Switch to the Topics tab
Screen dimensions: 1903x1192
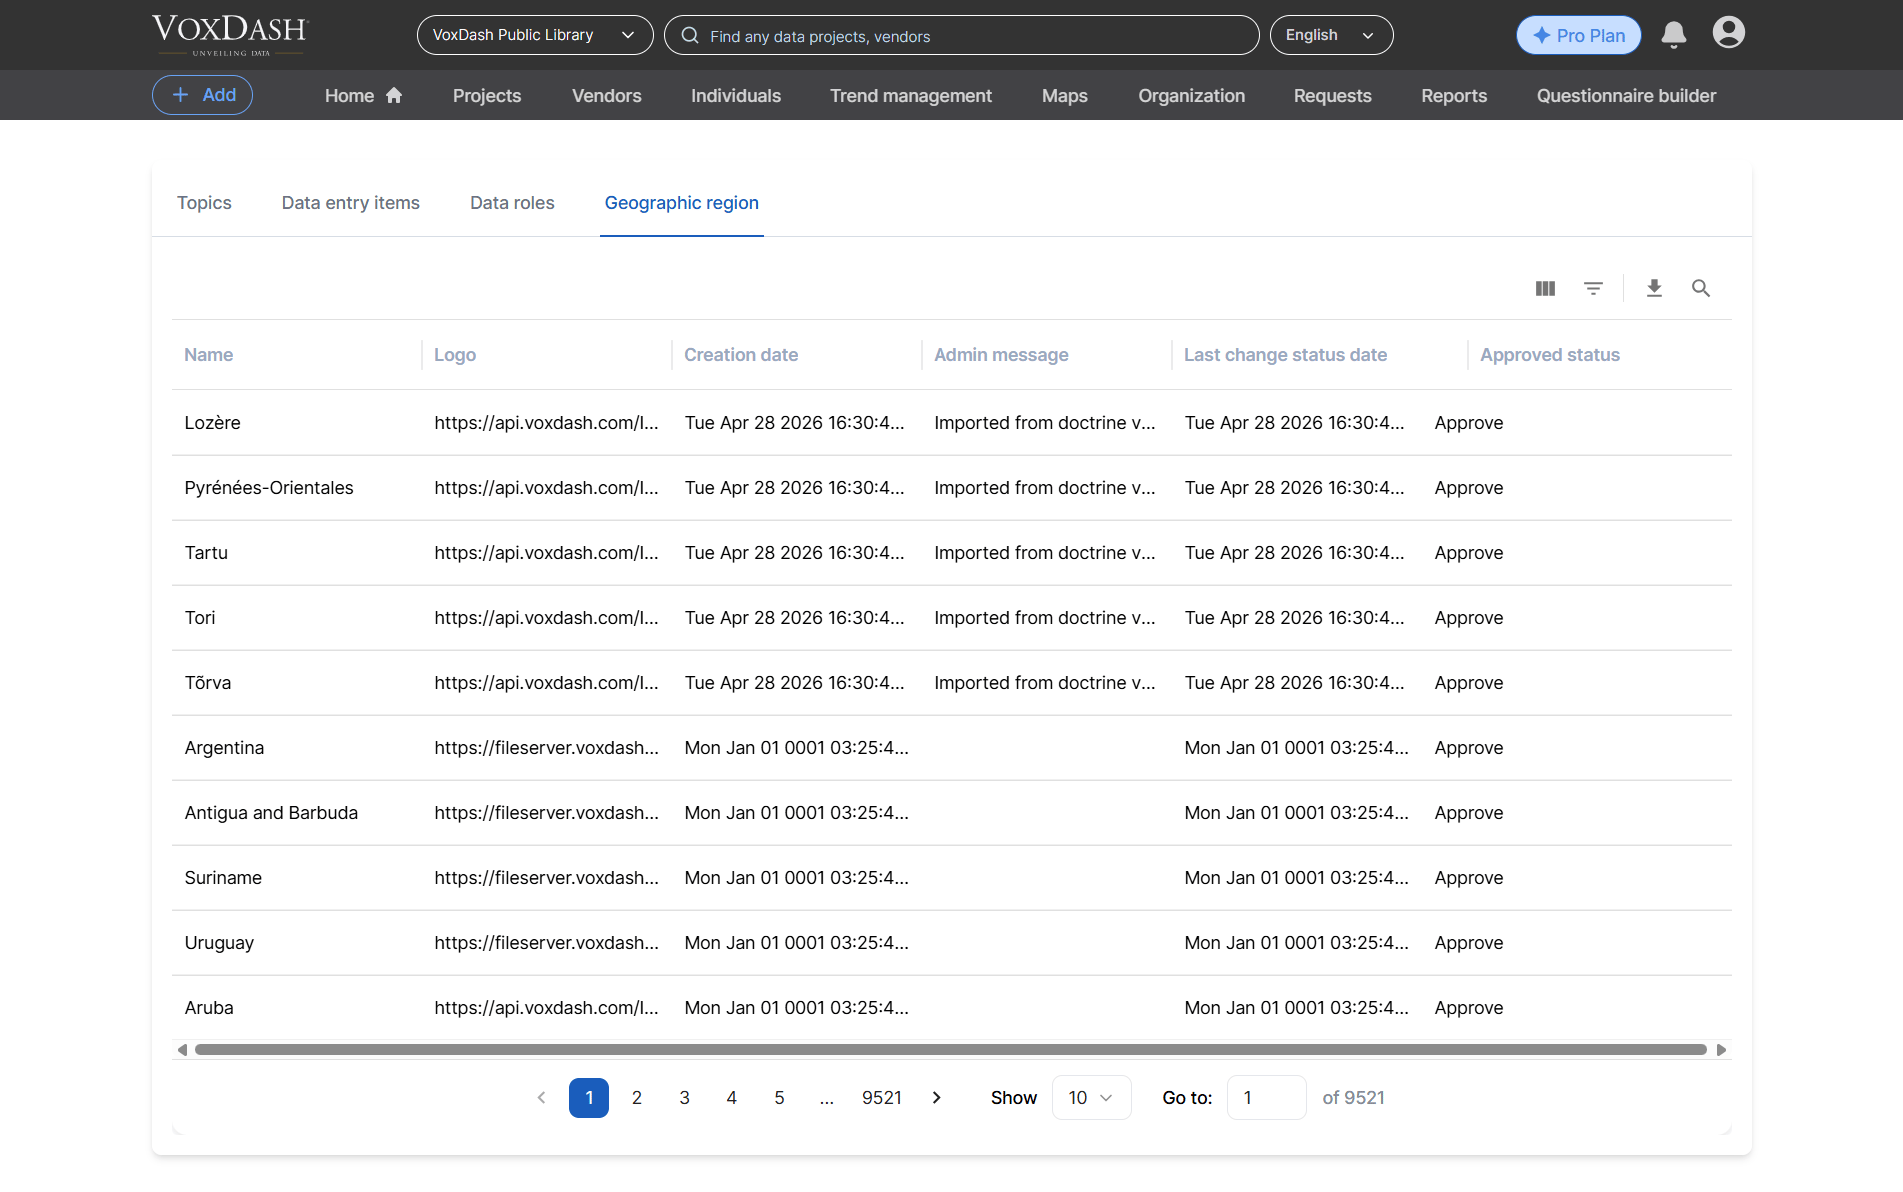(204, 203)
